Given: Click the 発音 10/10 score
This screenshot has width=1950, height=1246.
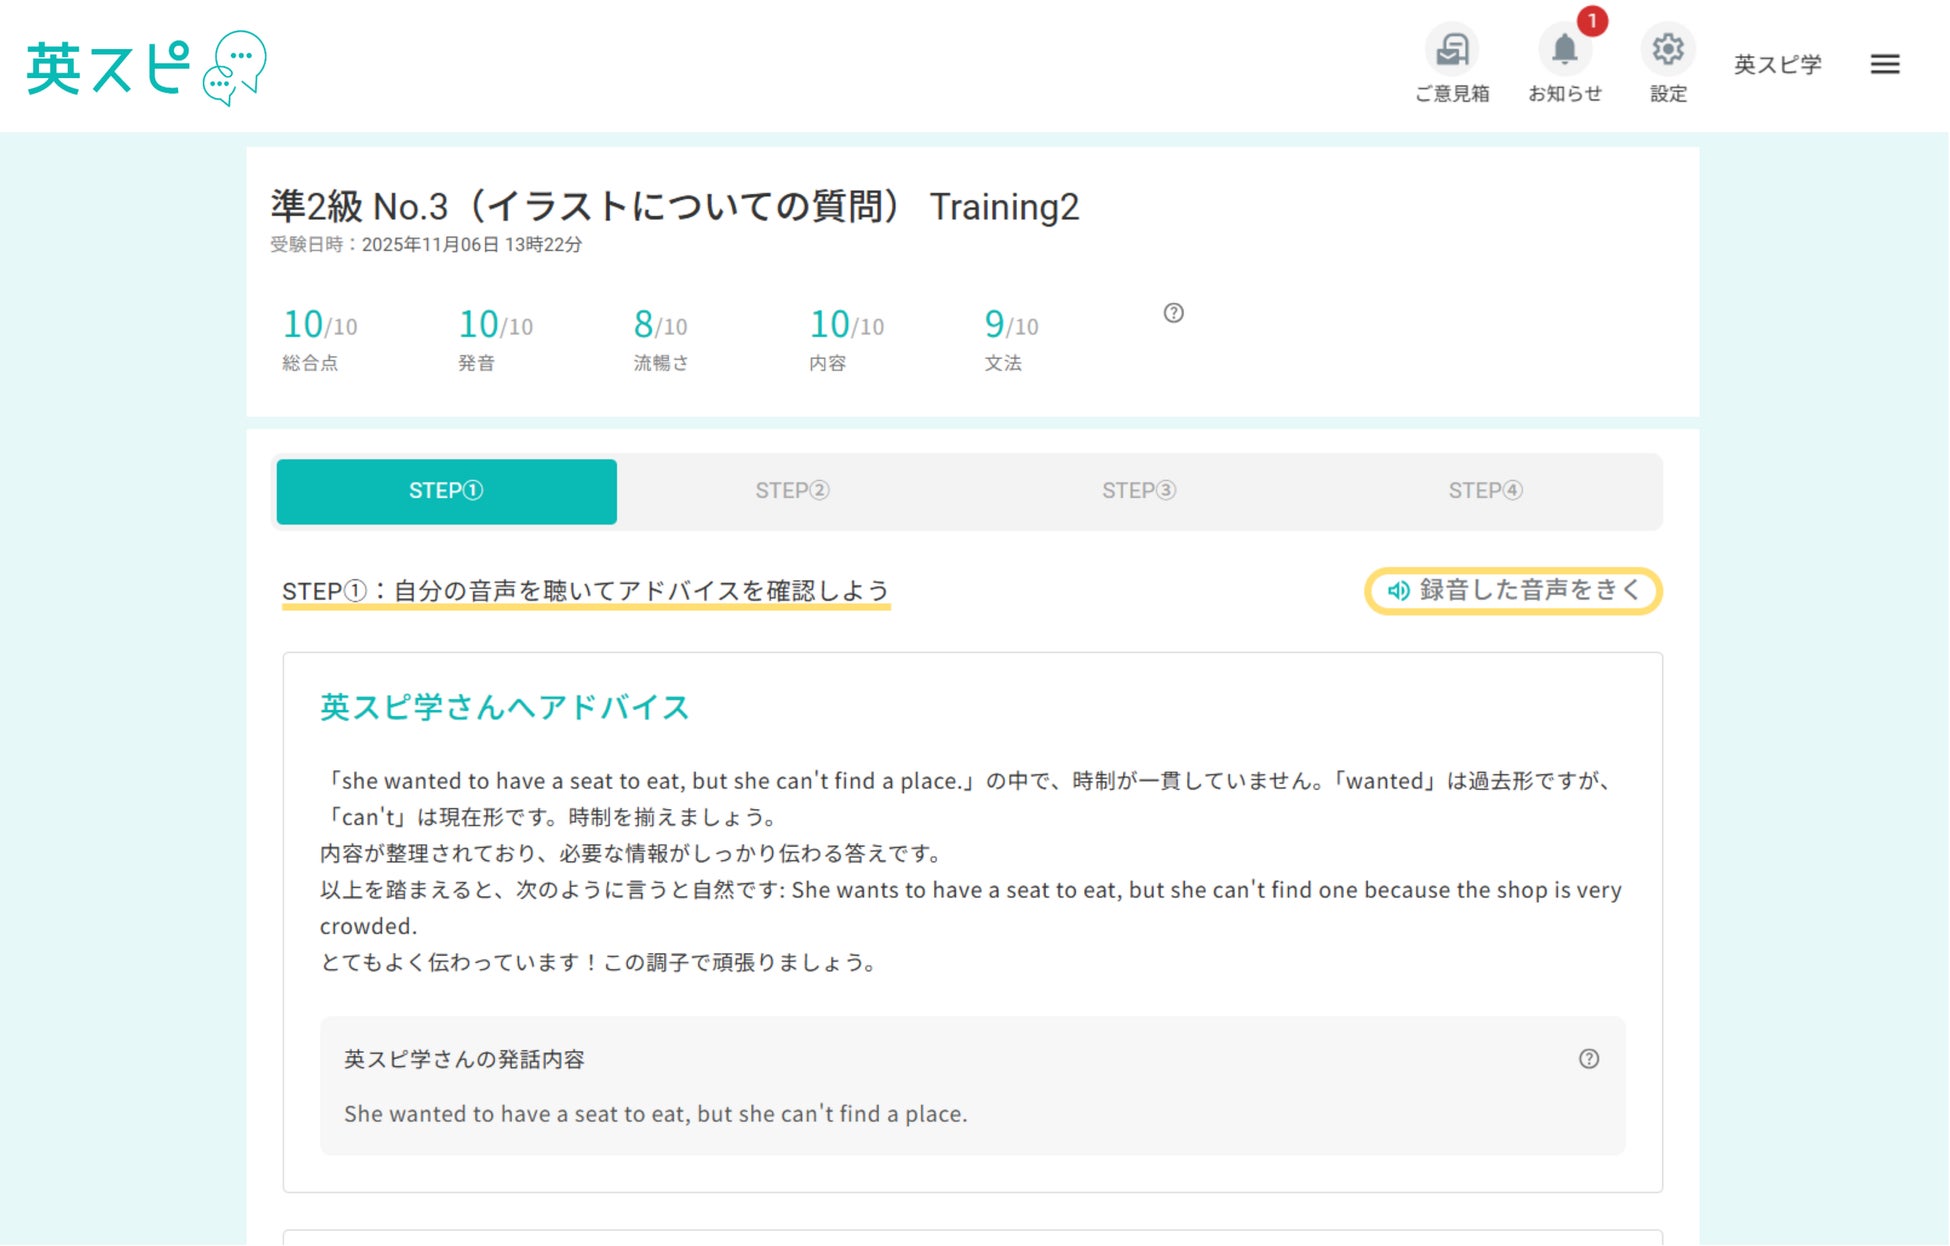Looking at the screenshot, I should click(x=495, y=325).
